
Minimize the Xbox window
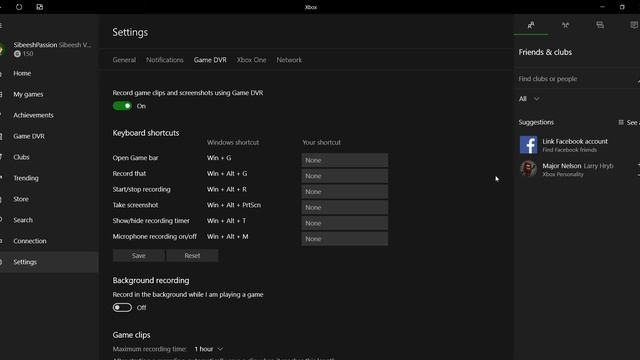point(602,7)
